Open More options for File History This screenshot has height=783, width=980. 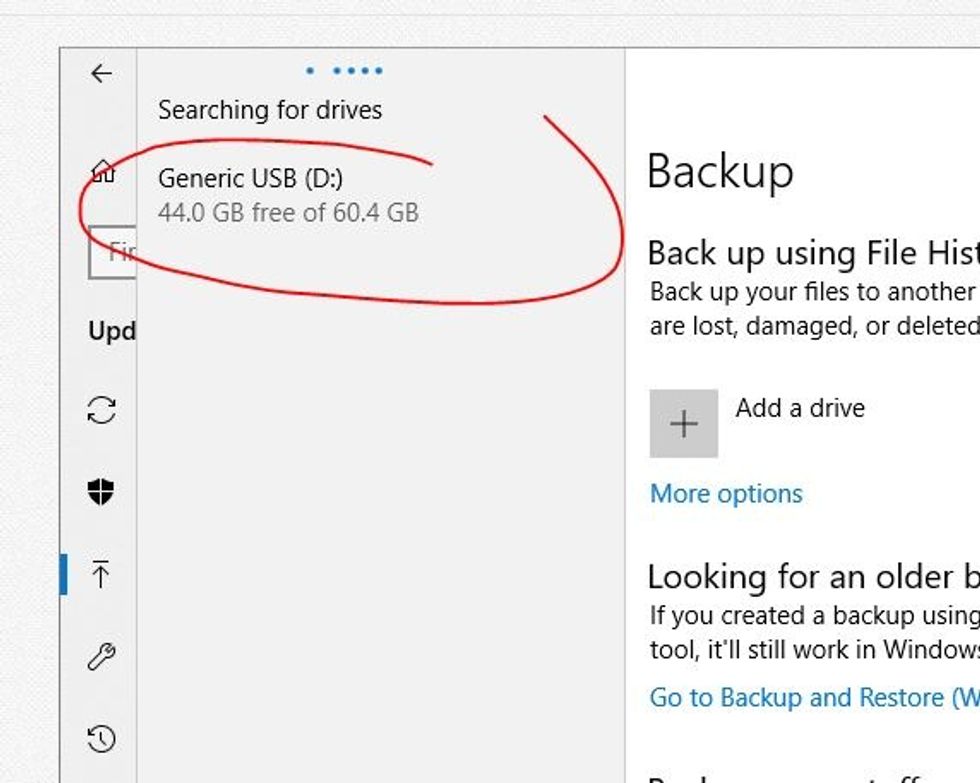click(x=725, y=493)
